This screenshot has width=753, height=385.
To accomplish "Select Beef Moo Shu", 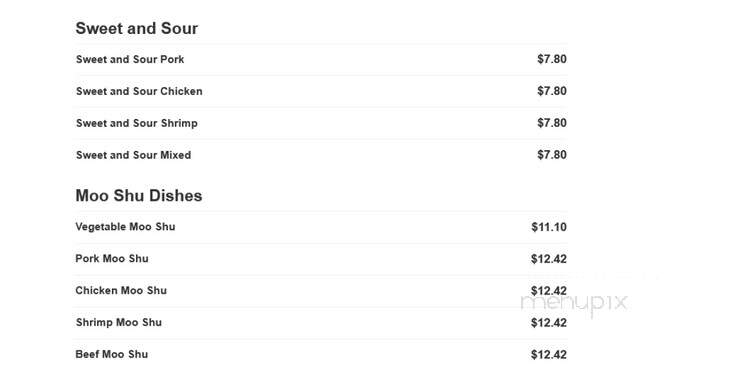I will pyautogui.click(x=111, y=354).
